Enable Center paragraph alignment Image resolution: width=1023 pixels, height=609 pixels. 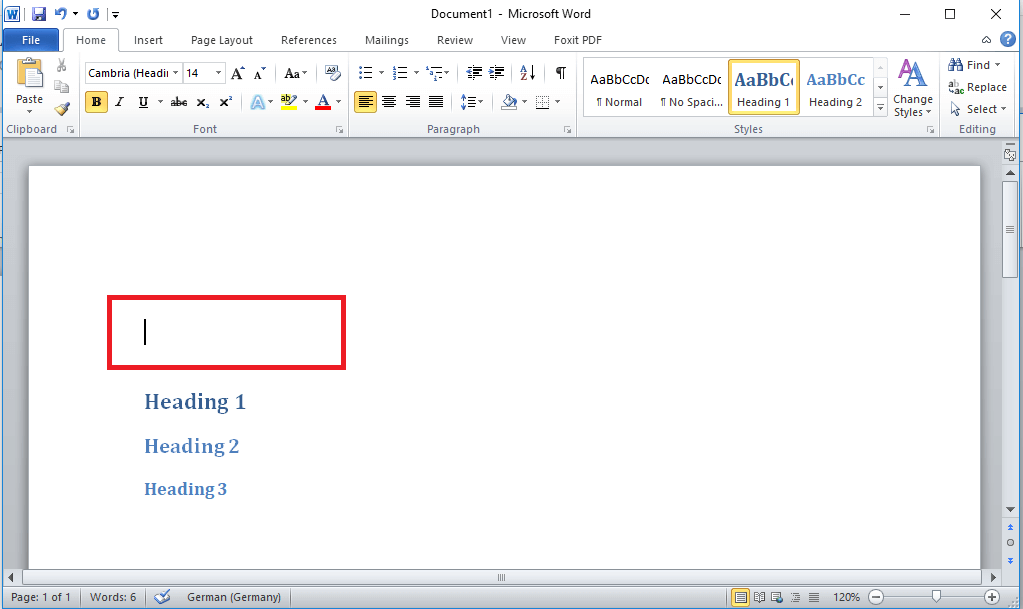coord(389,102)
